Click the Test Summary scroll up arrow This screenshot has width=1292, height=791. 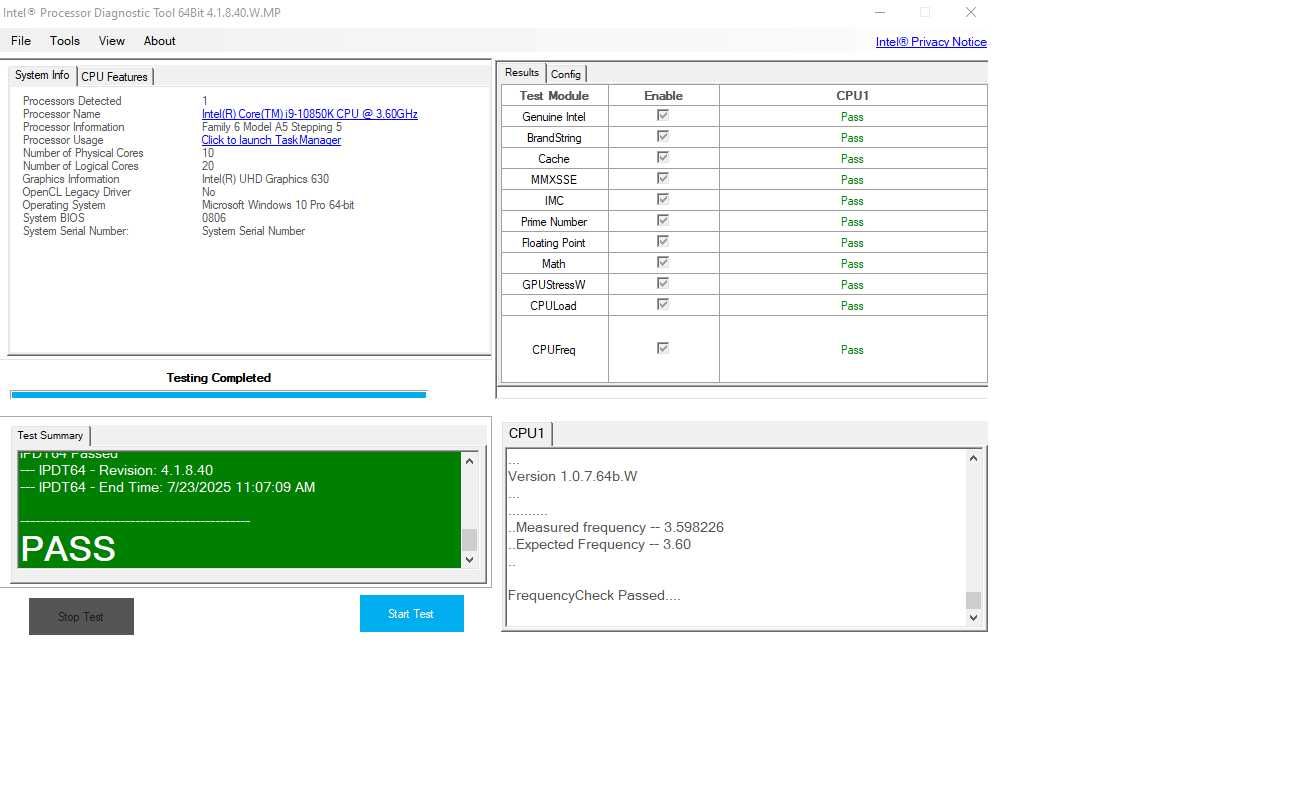point(469,461)
